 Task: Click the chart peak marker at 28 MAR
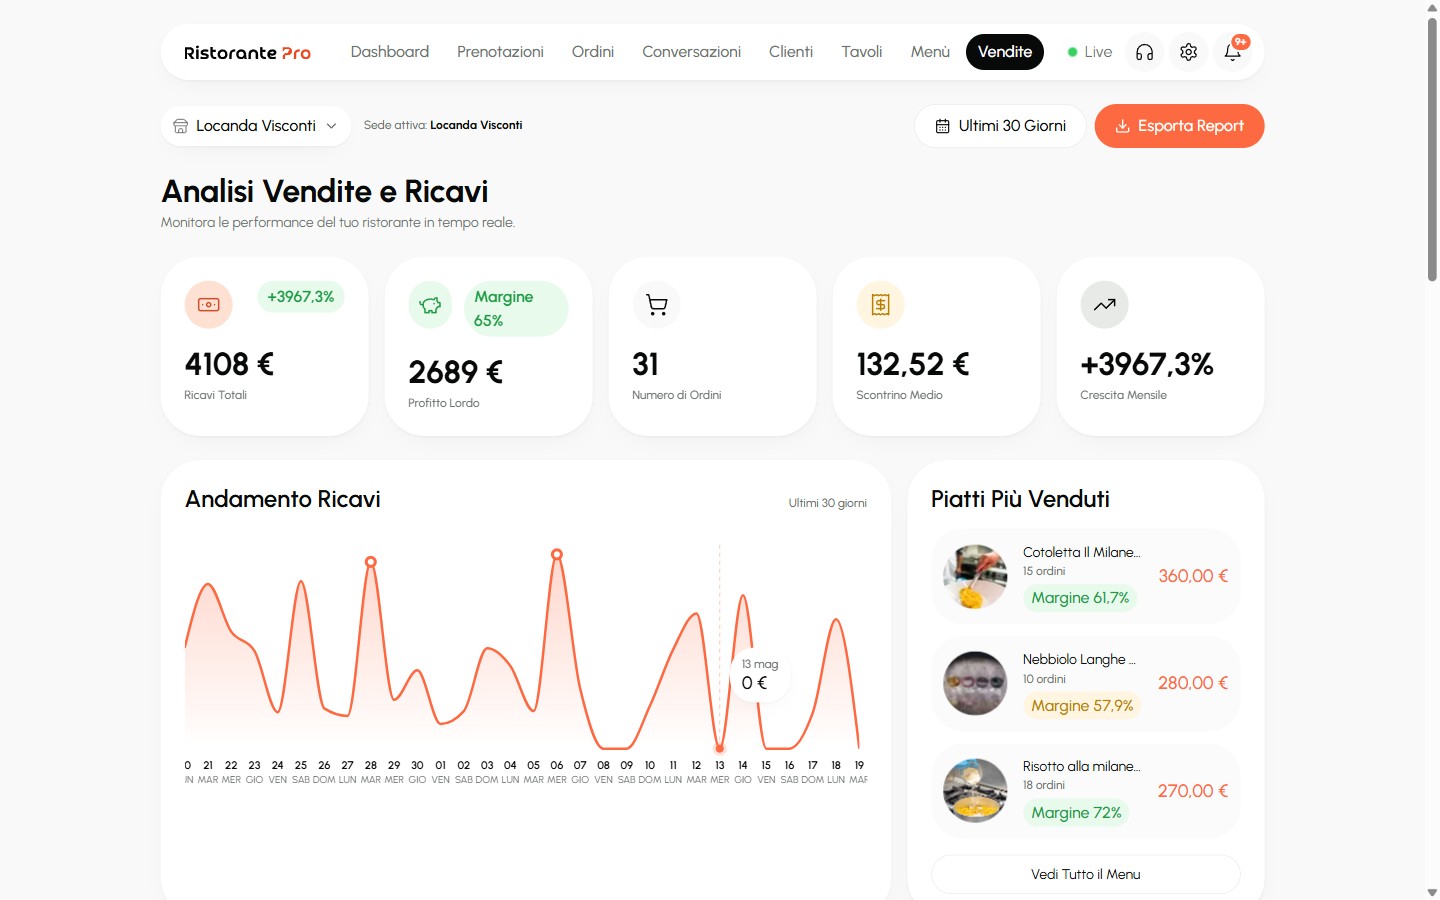(x=371, y=562)
